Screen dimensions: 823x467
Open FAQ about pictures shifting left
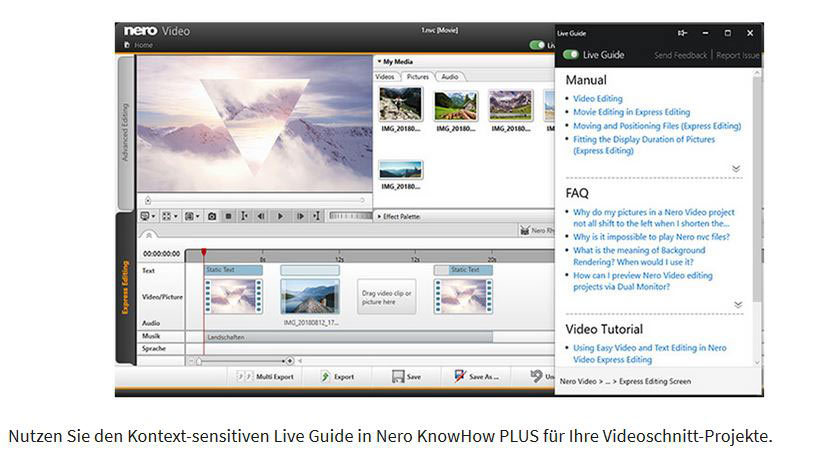pos(654,218)
